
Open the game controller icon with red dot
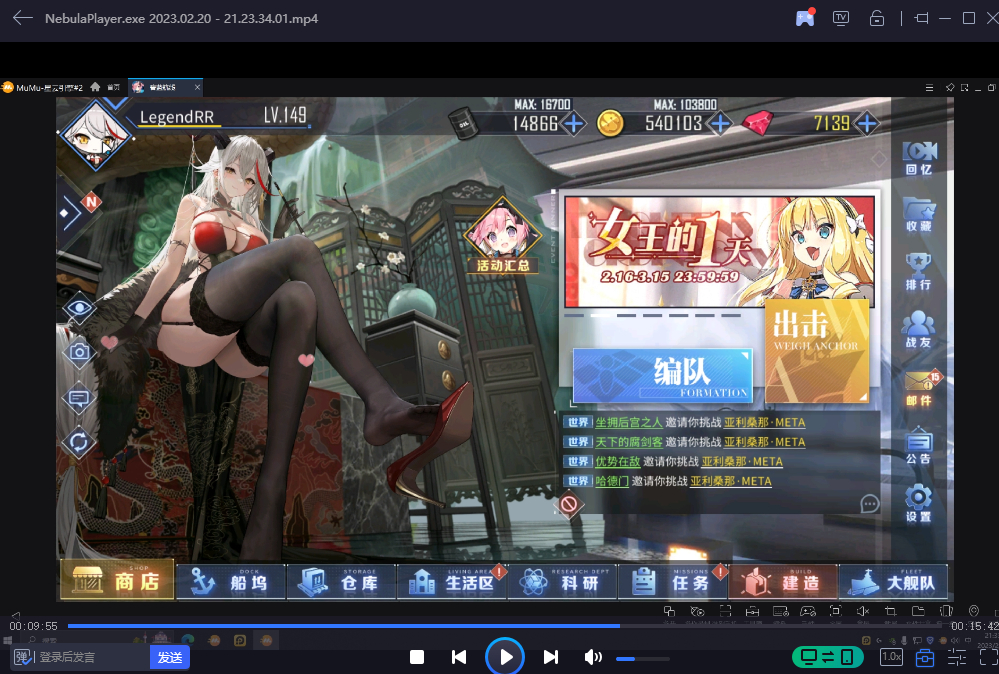tap(805, 18)
